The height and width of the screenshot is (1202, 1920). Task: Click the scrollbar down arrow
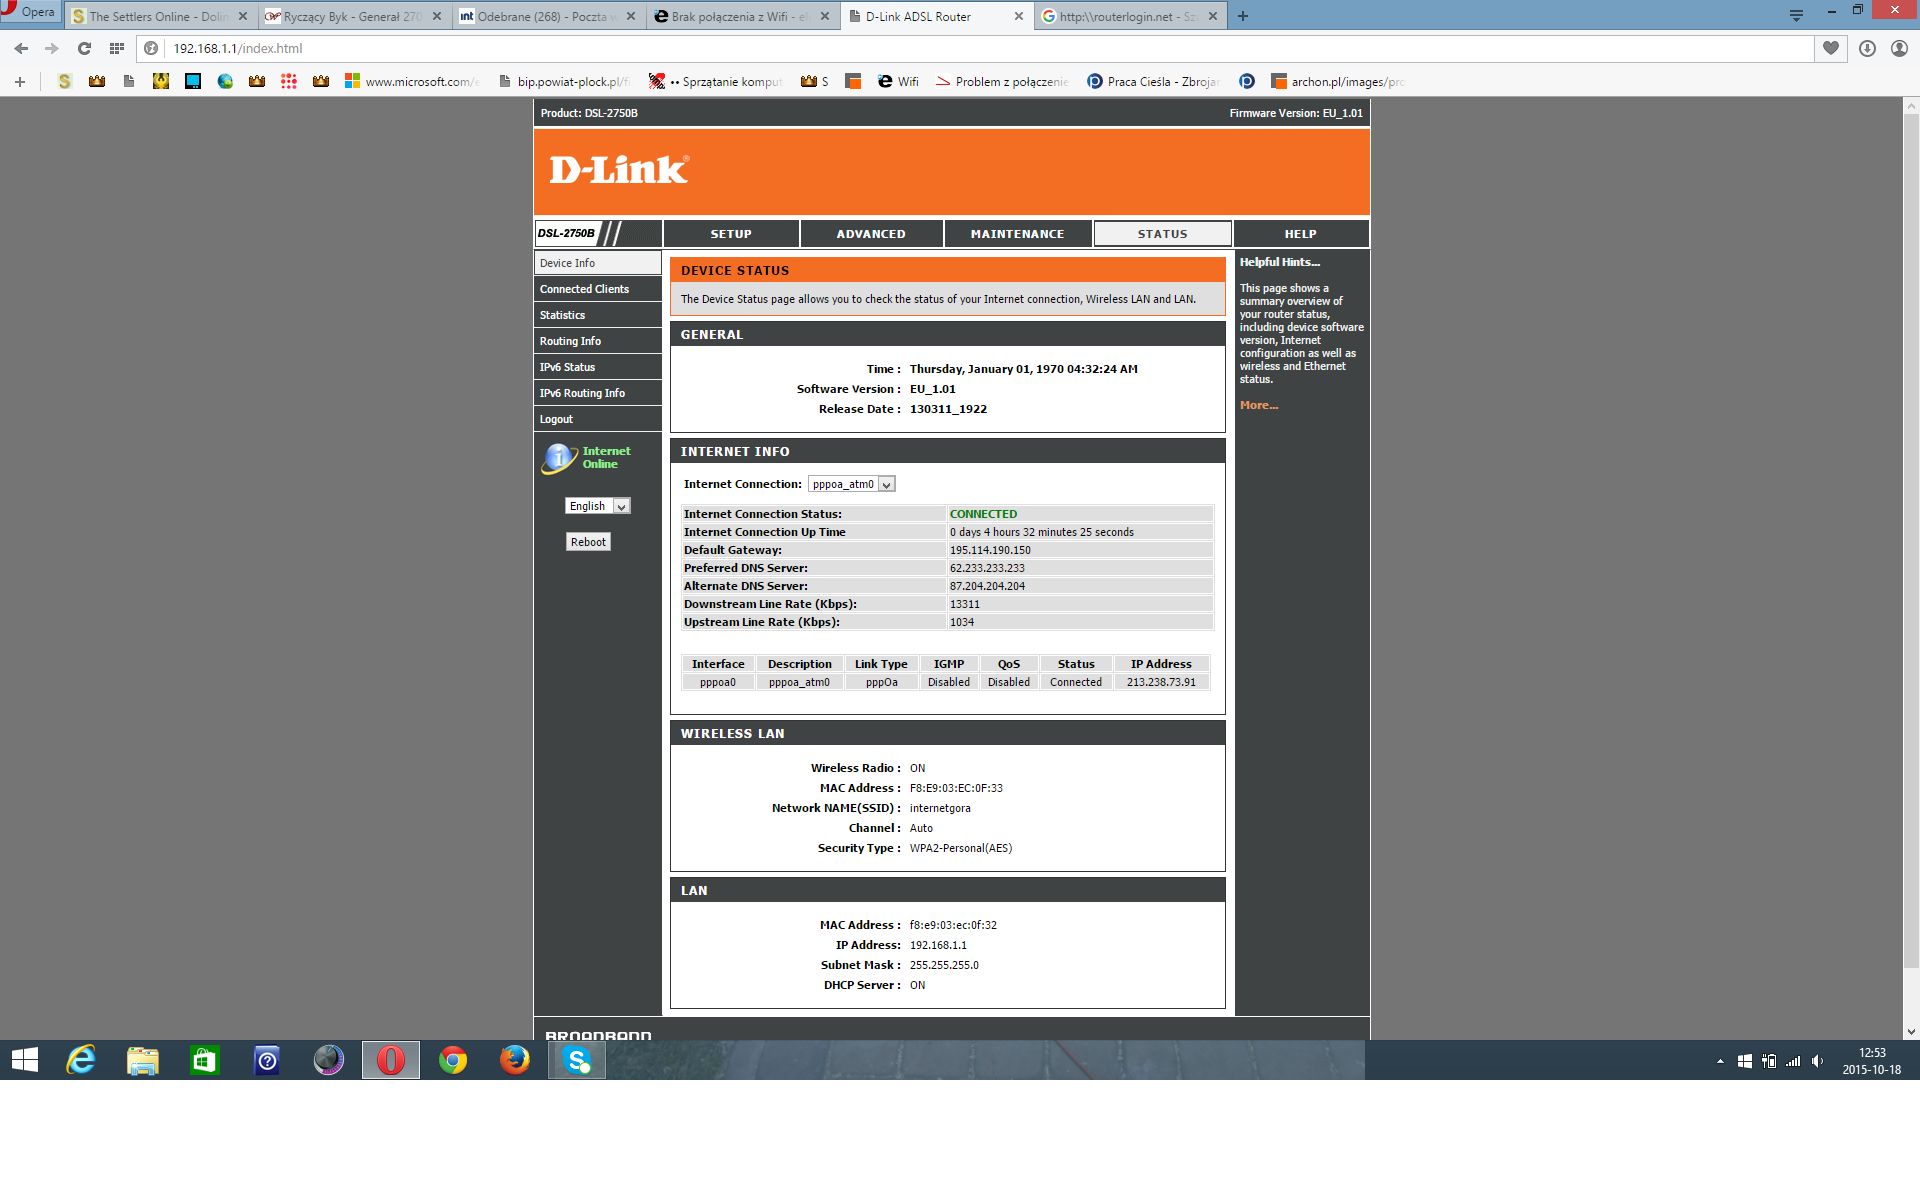1911,1031
